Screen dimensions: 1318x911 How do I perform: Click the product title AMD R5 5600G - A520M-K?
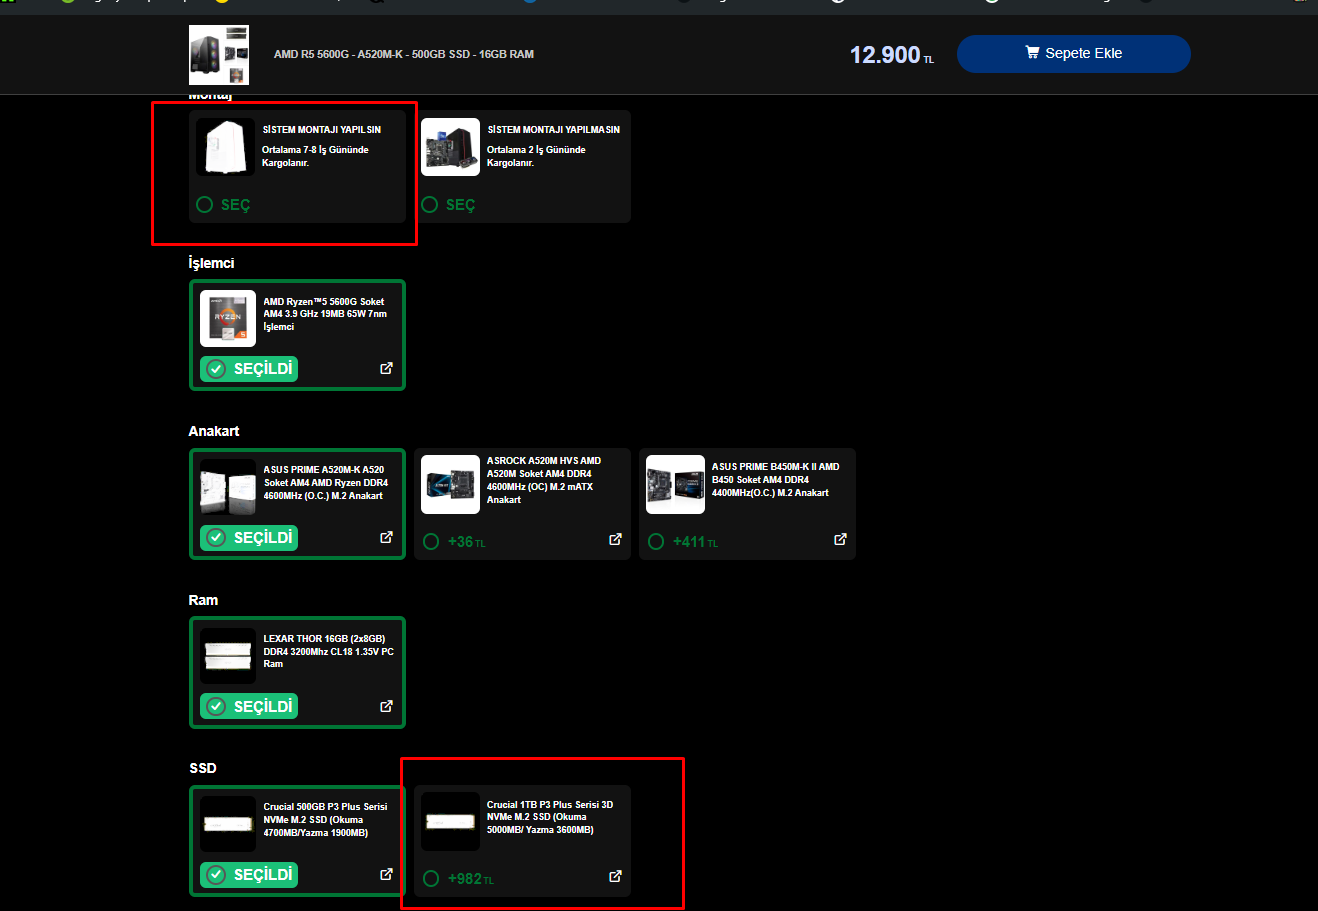coord(404,54)
